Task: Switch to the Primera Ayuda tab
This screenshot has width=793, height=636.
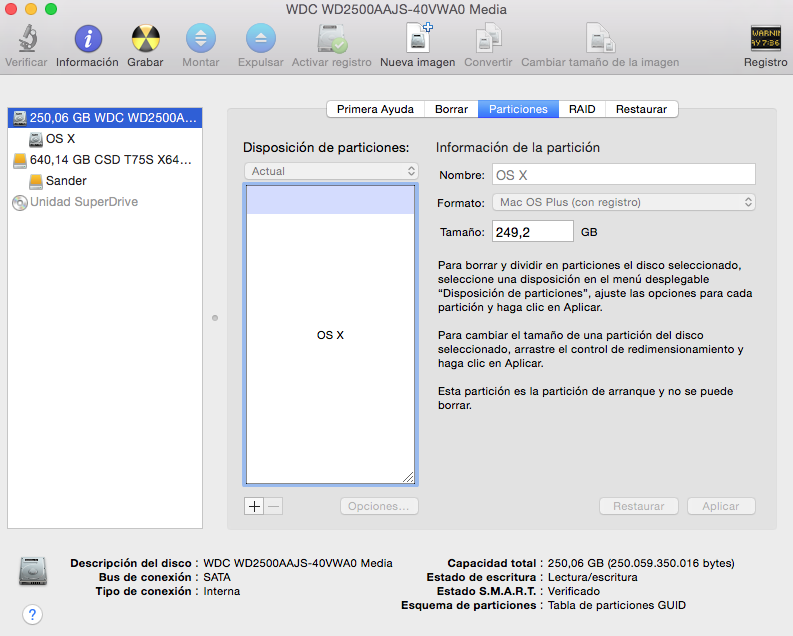Action: click(x=375, y=109)
